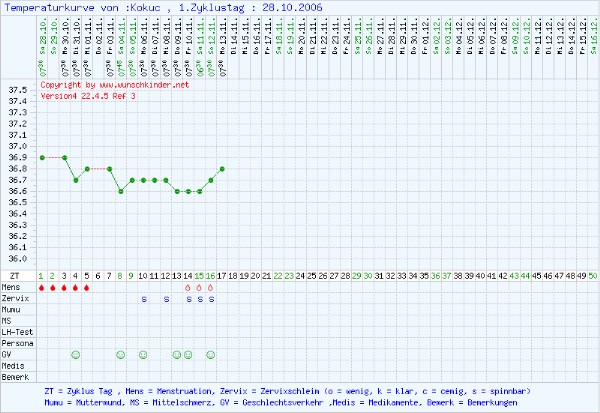This screenshot has width=600, height=413.
Task: Select the Zervix 's' marker on day 12
Action: (166, 299)
